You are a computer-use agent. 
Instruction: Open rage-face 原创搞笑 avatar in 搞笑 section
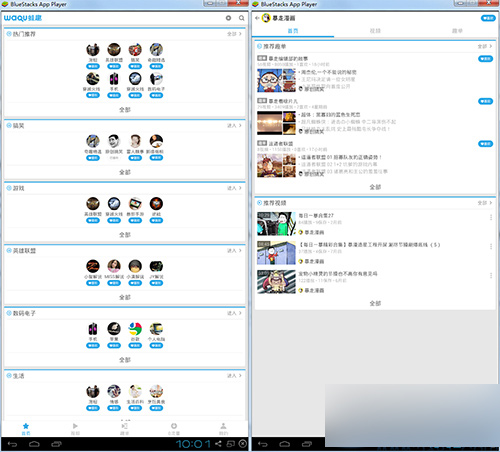[114, 141]
